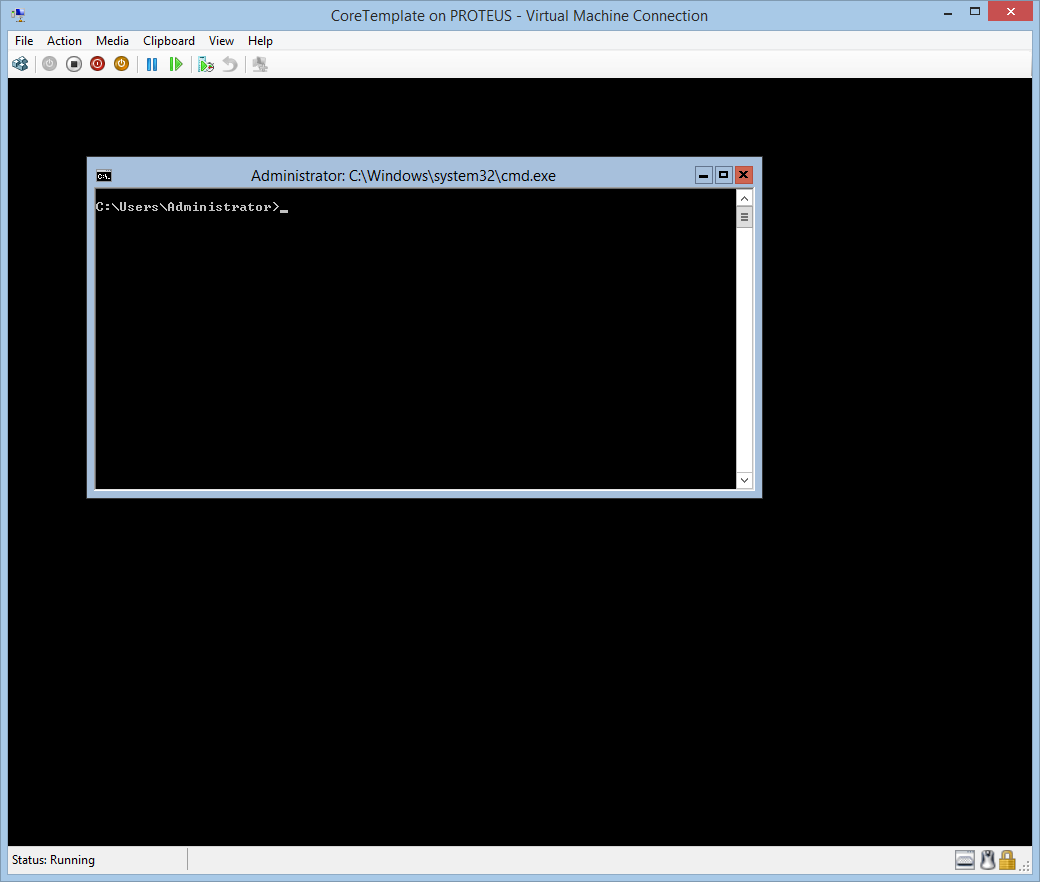The image size is (1040, 882).
Task: Click the red Shut Down icon
Action: [97, 64]
